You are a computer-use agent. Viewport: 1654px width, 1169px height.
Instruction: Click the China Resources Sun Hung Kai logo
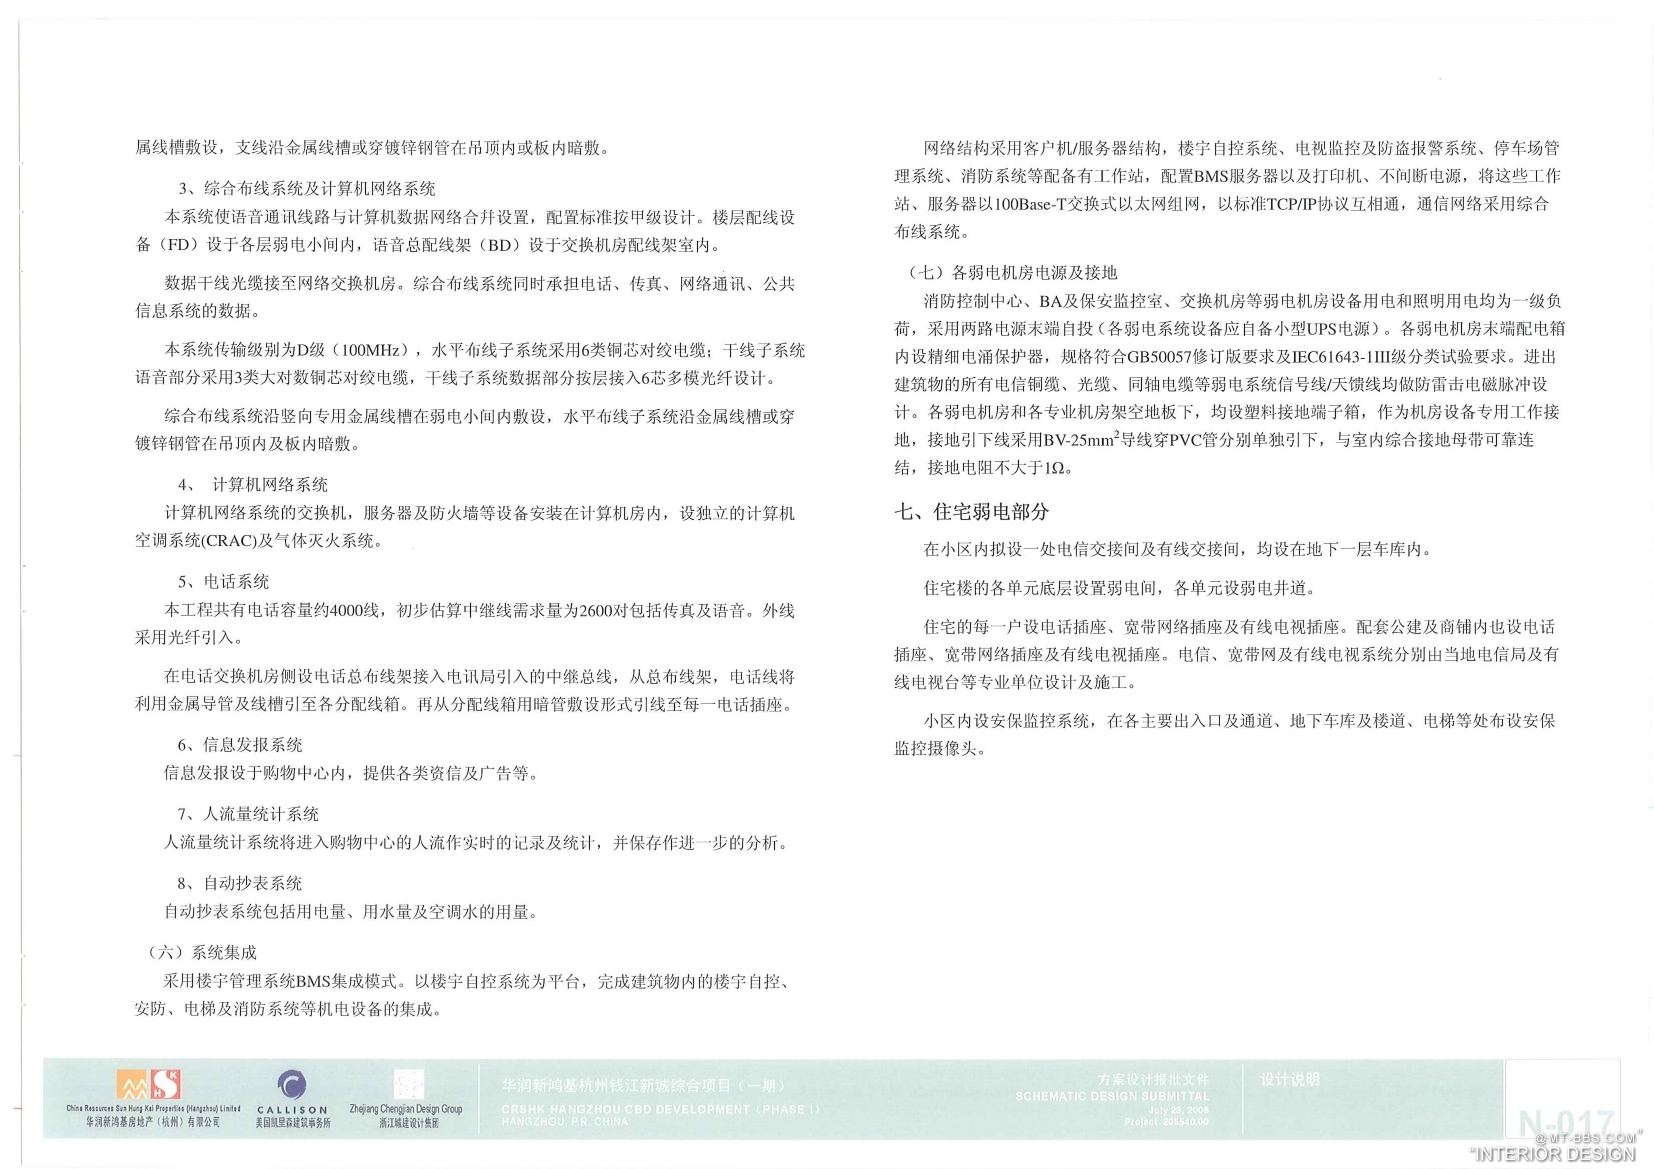pos(149,1085)
